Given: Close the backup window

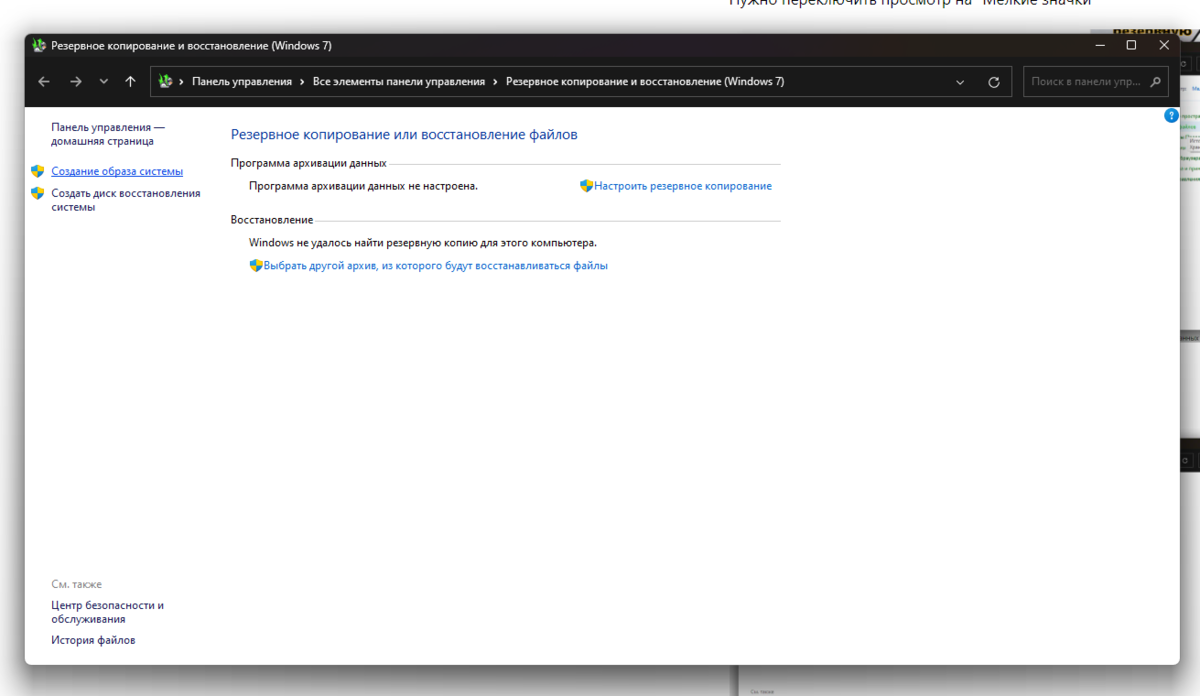Looking at the screenshot, I should 1164,45.
